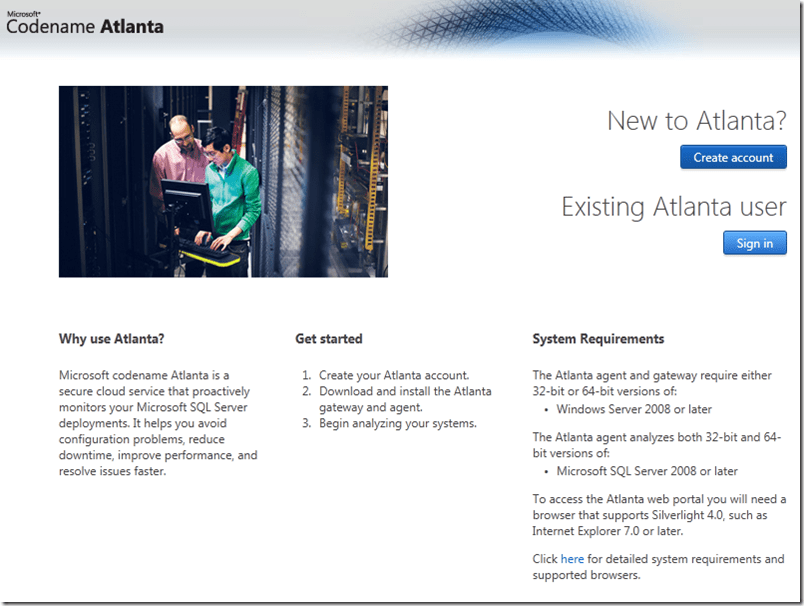This screenshot has width=804, height=606.
Task: Click the paragraph describing the secure cloud service
Action: click(x=158, y=423)
